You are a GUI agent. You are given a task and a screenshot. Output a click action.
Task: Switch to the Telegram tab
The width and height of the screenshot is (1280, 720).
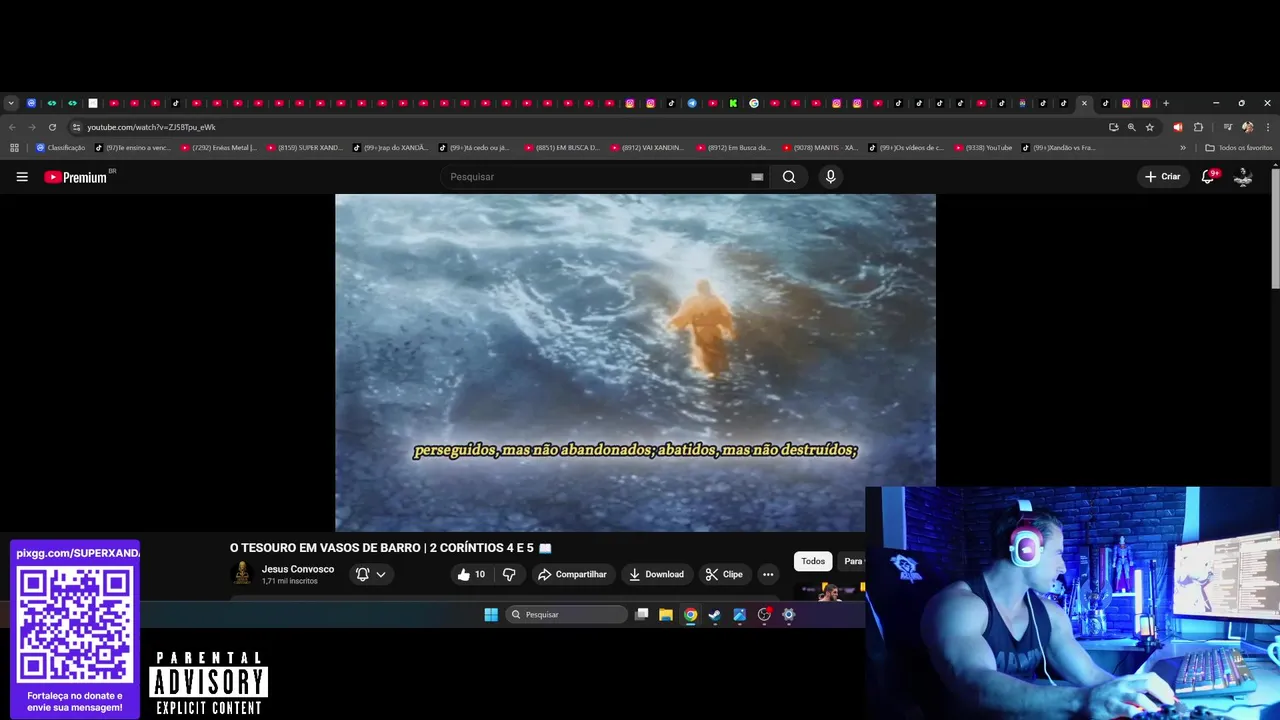[692, 103]
